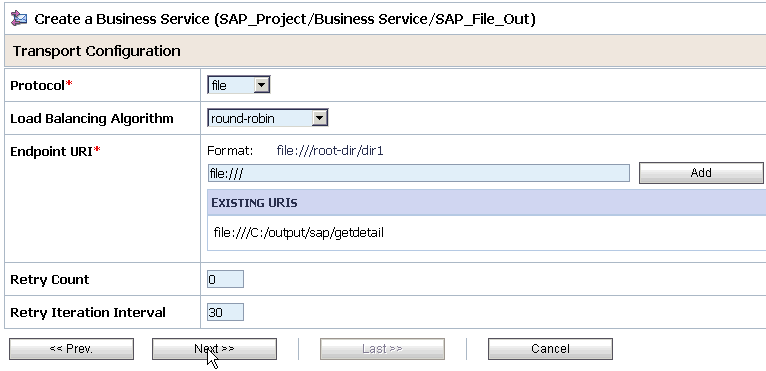Click the Retry Iteration Interval label
The image size is (766, 371).
[88, 312]
